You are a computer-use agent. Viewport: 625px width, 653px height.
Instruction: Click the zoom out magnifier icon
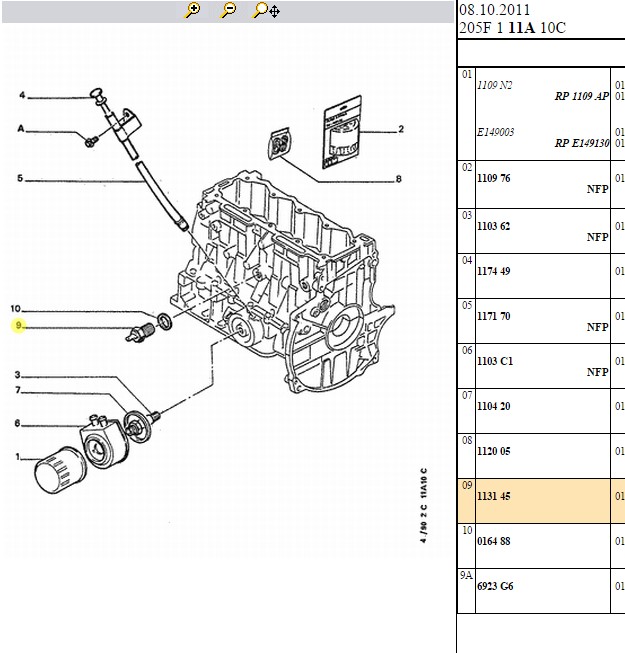[228, 10]
